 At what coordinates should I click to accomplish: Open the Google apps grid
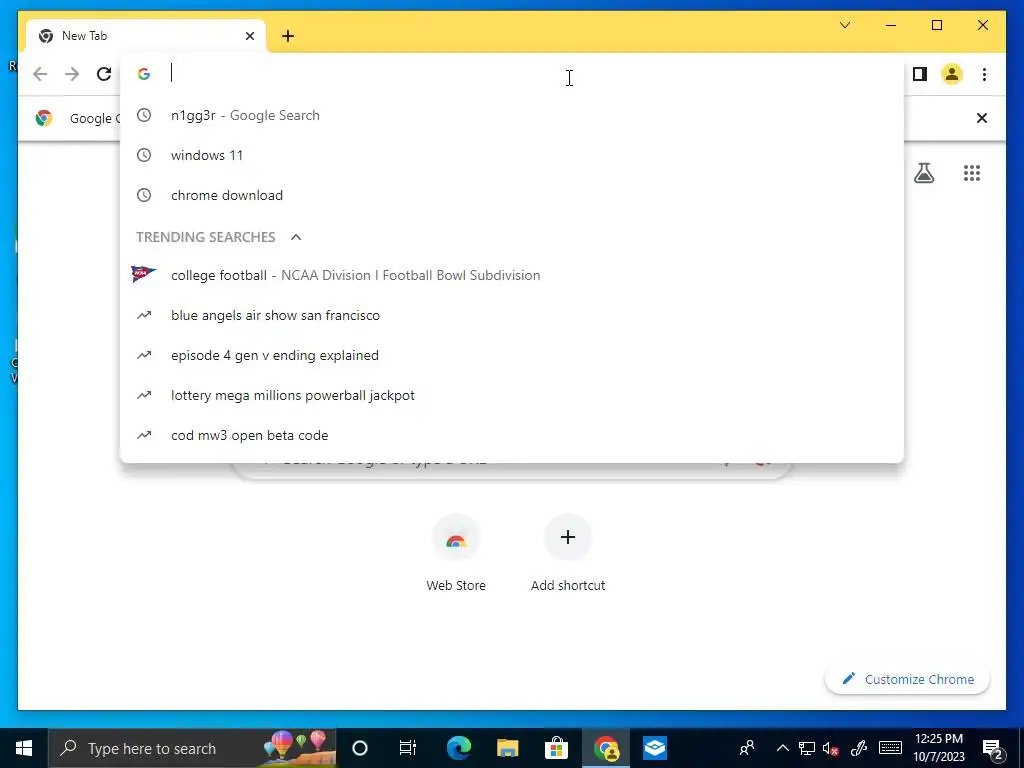[972, 173]
